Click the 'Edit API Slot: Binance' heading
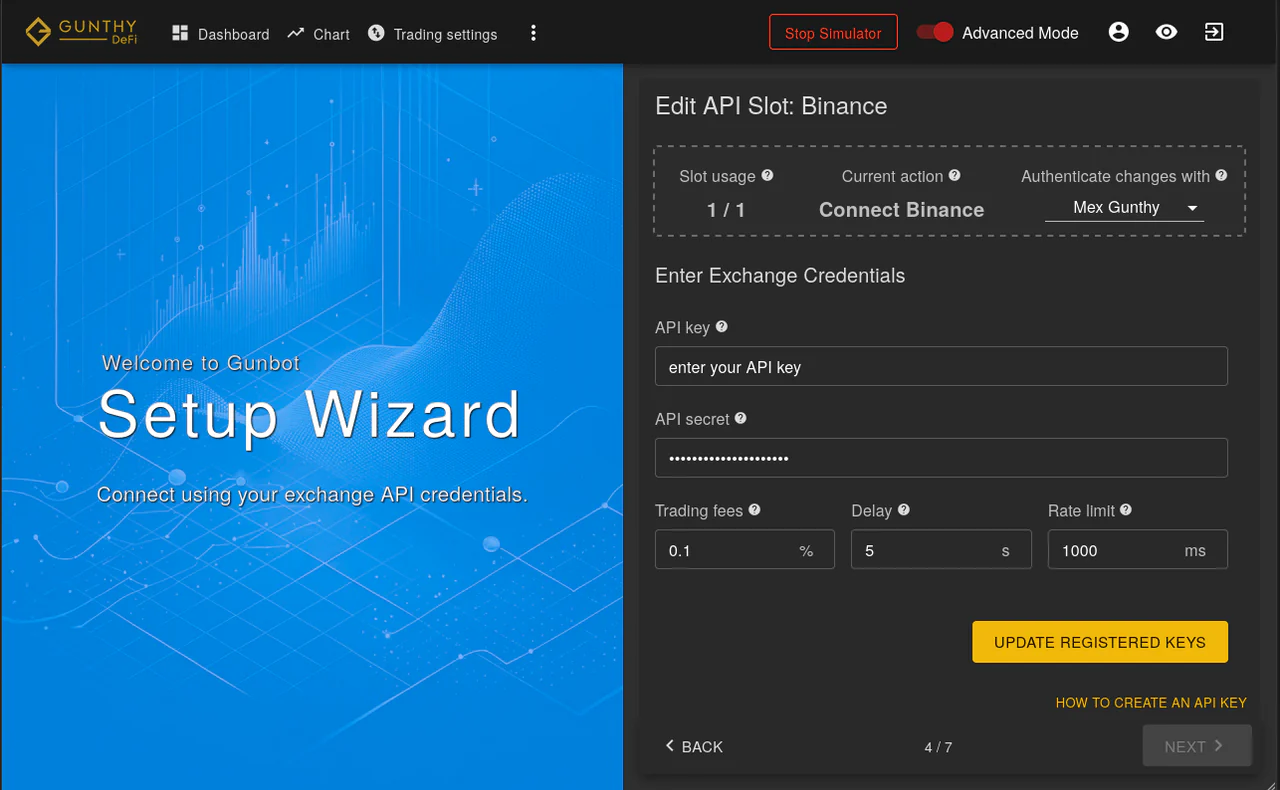The width and height of the screenshot is (1280, 790). (771, 106)
